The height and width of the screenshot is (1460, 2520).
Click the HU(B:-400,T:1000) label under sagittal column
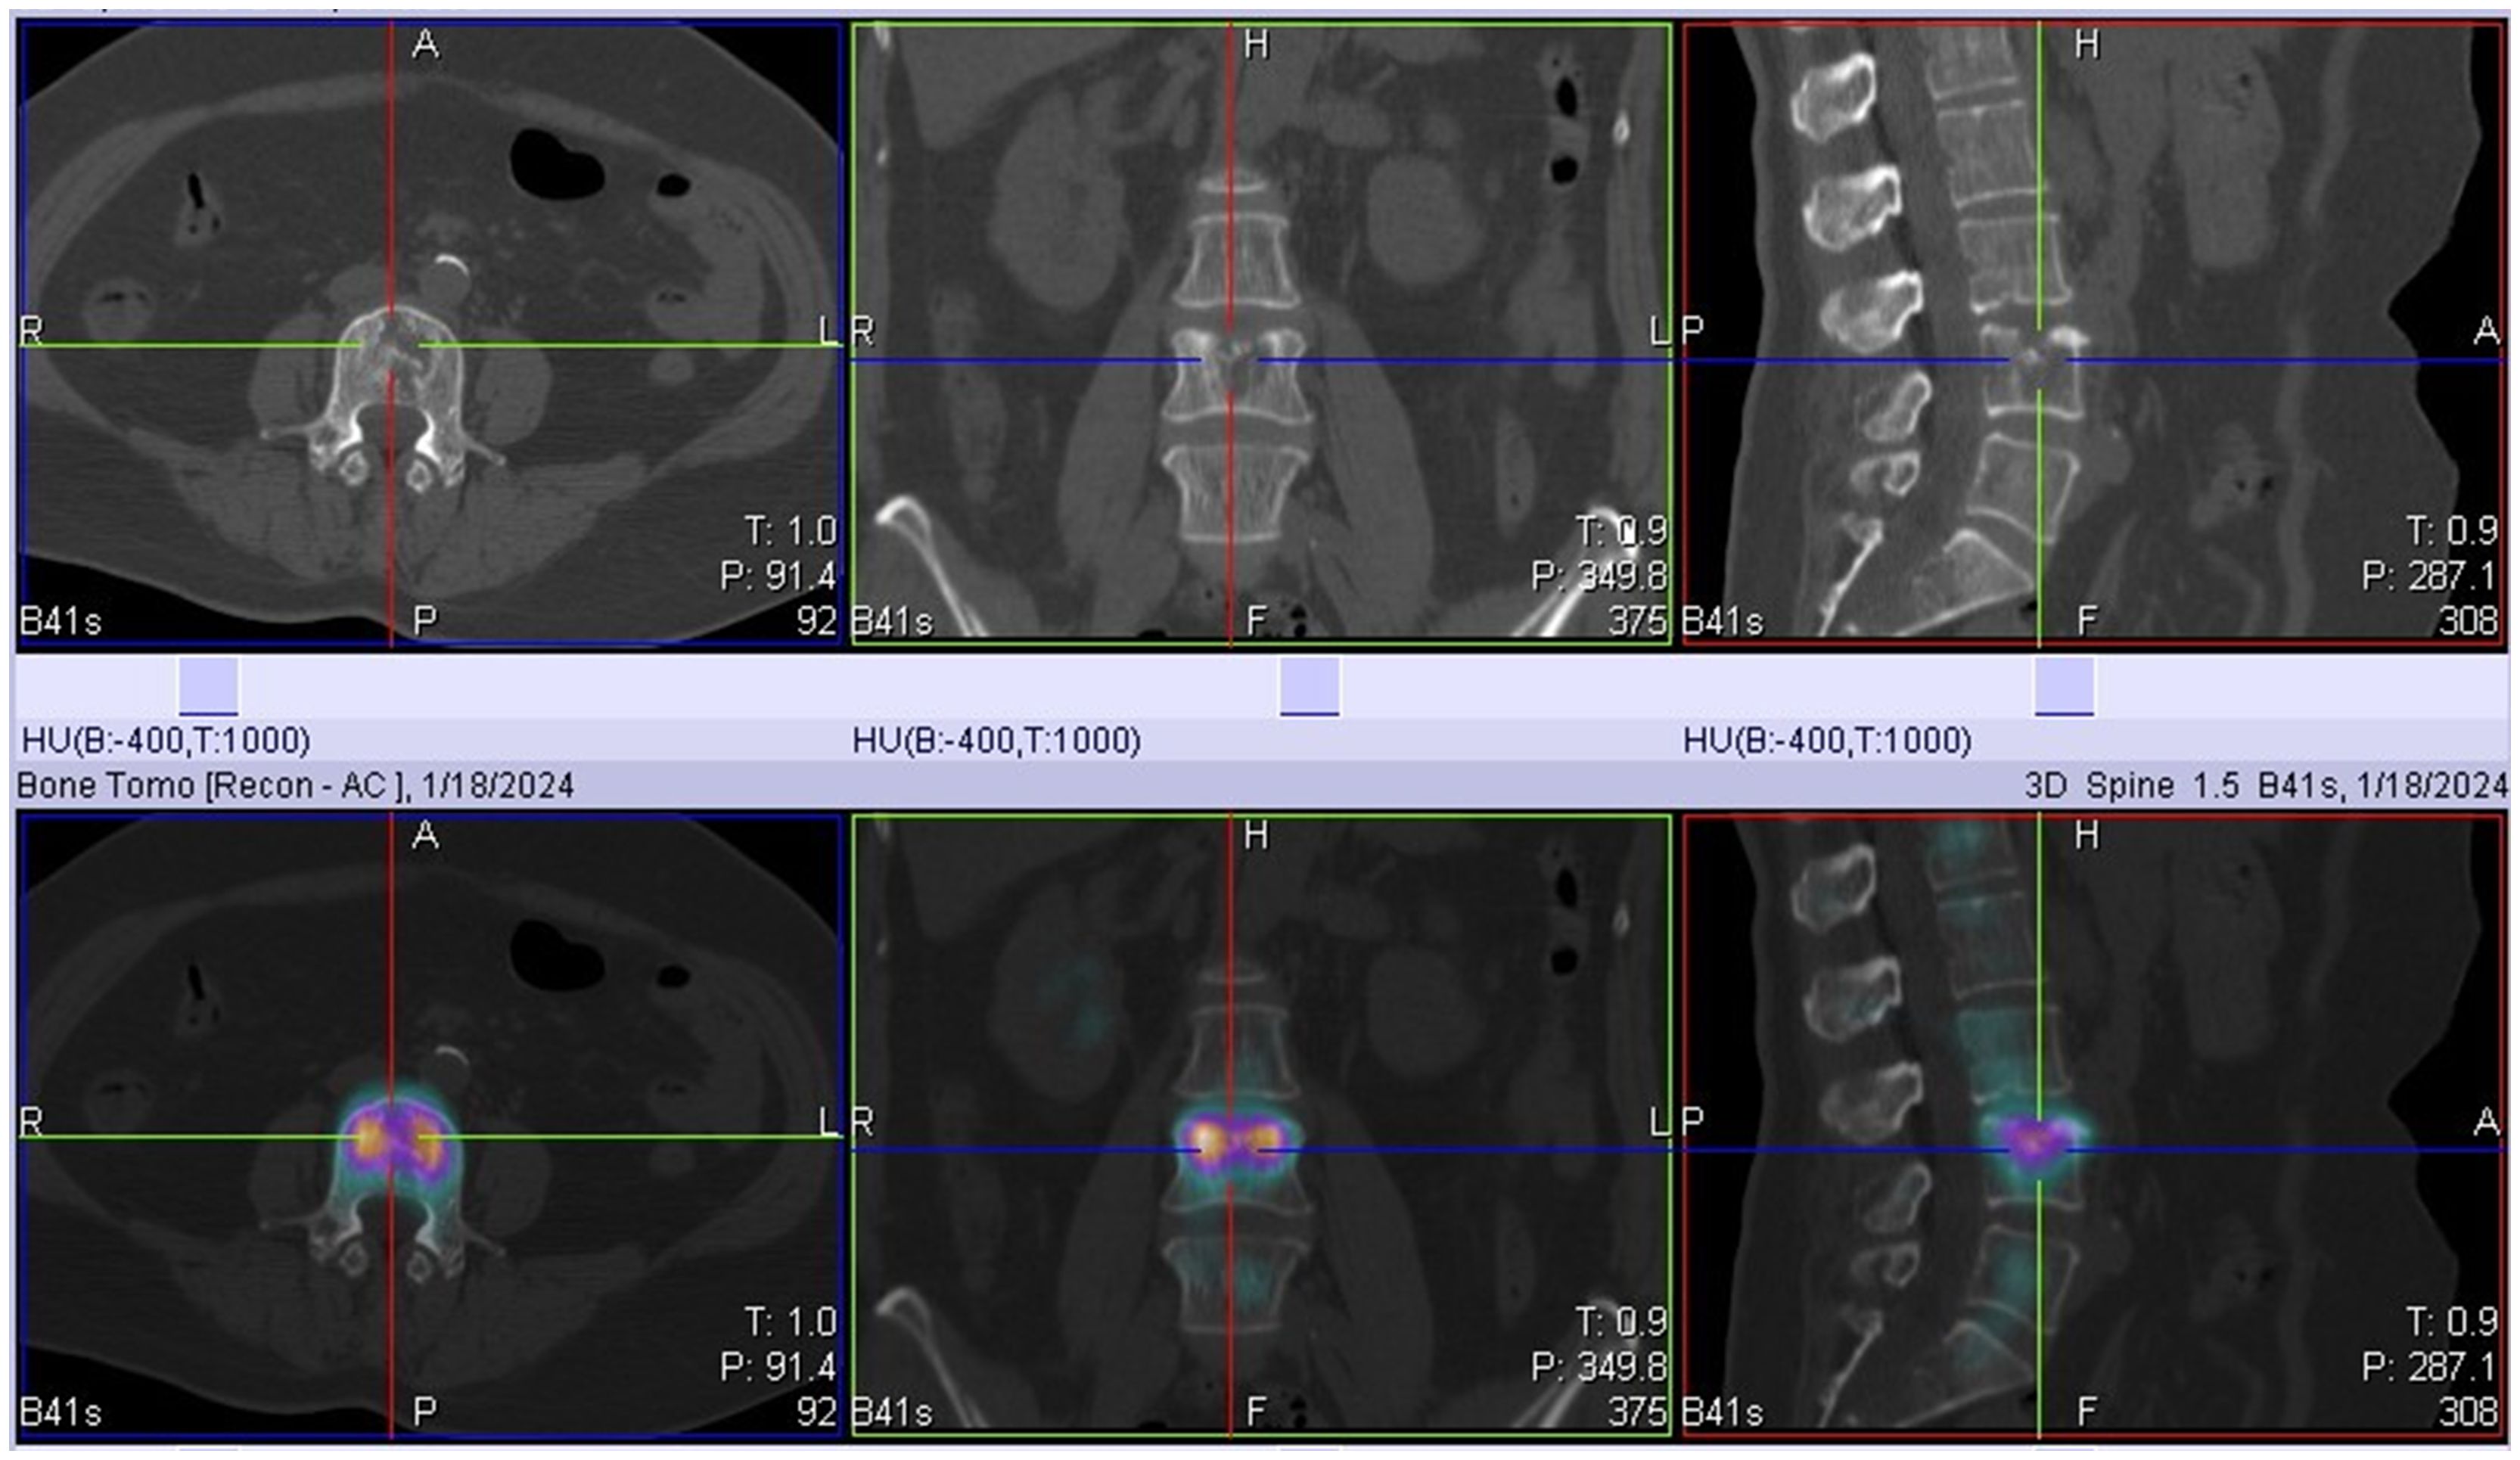tap(1827, 740)
